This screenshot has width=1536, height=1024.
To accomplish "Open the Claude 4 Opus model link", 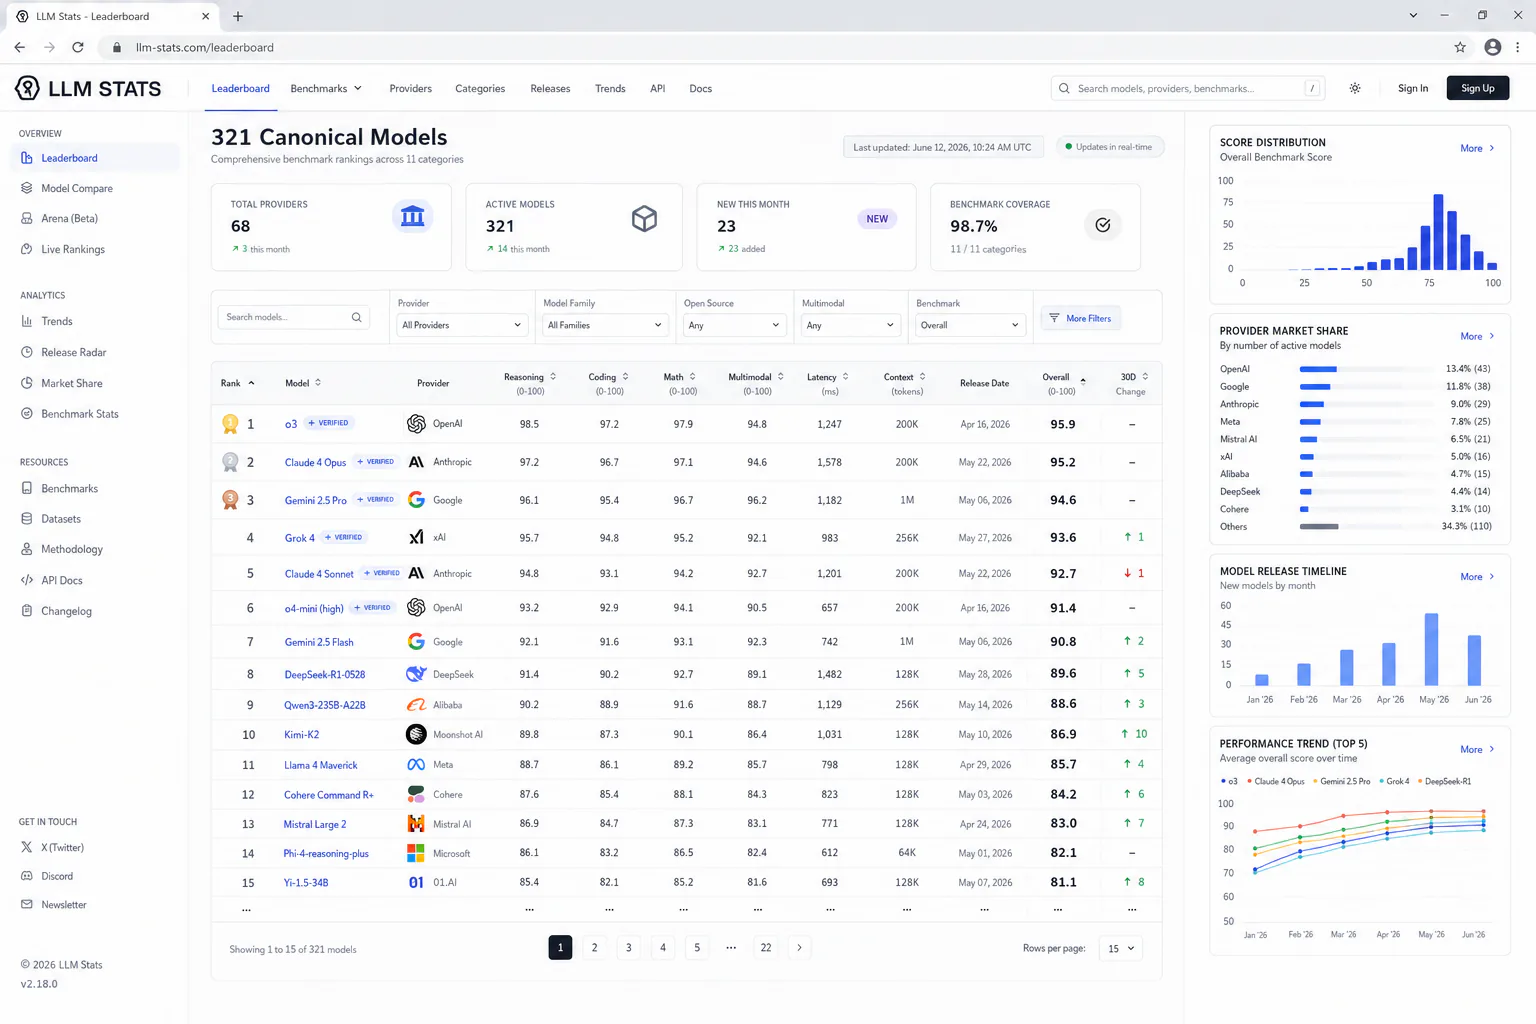I will click(x=315, y=462).
